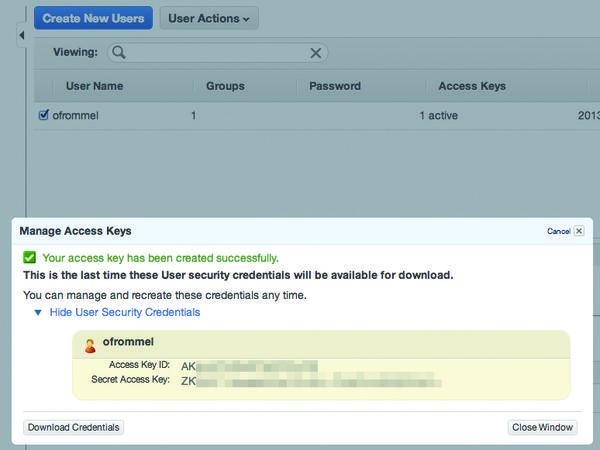The height and width of the screenshot is (450, 600).
Task: Sort by Groups column header
Action: coord(225,86)
